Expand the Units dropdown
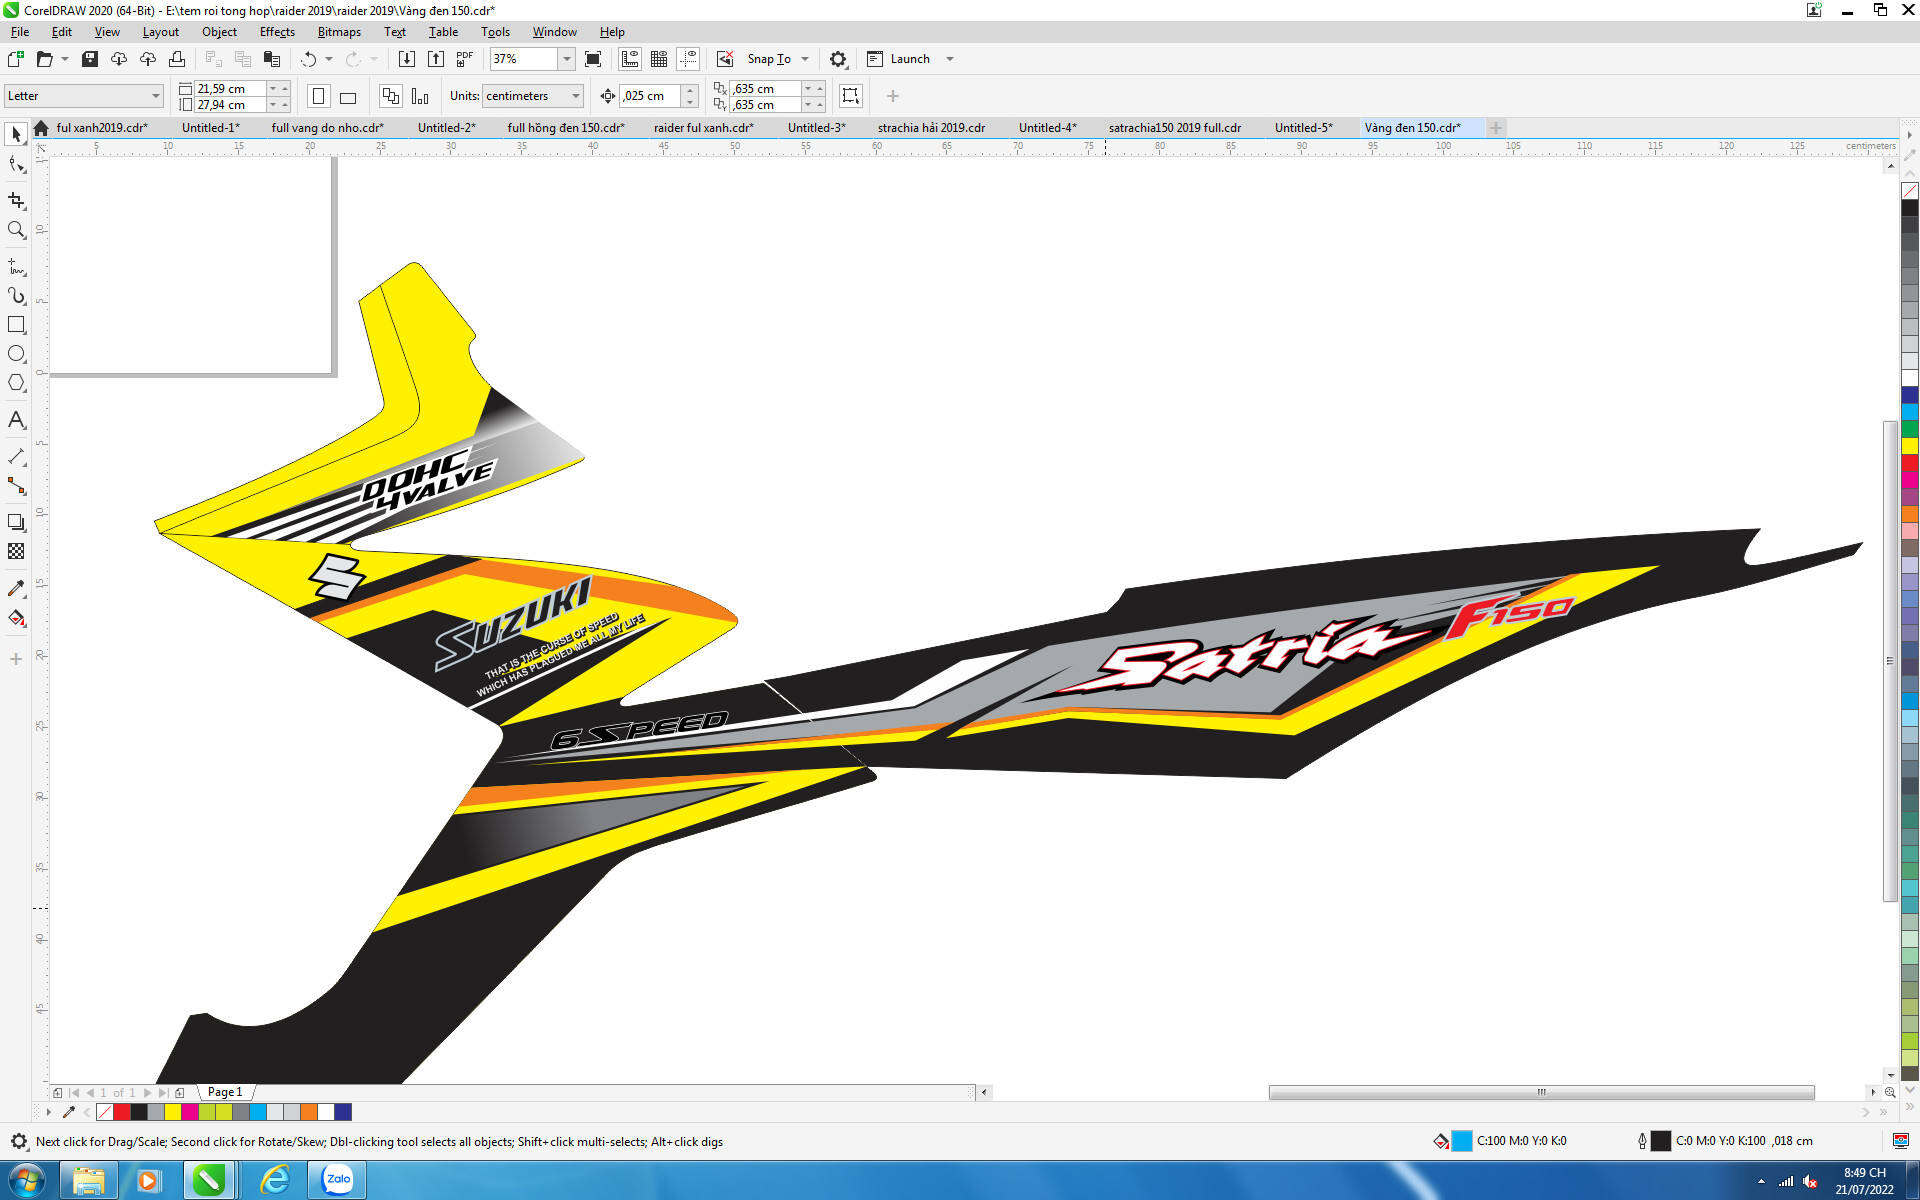 tap(576, 96)
